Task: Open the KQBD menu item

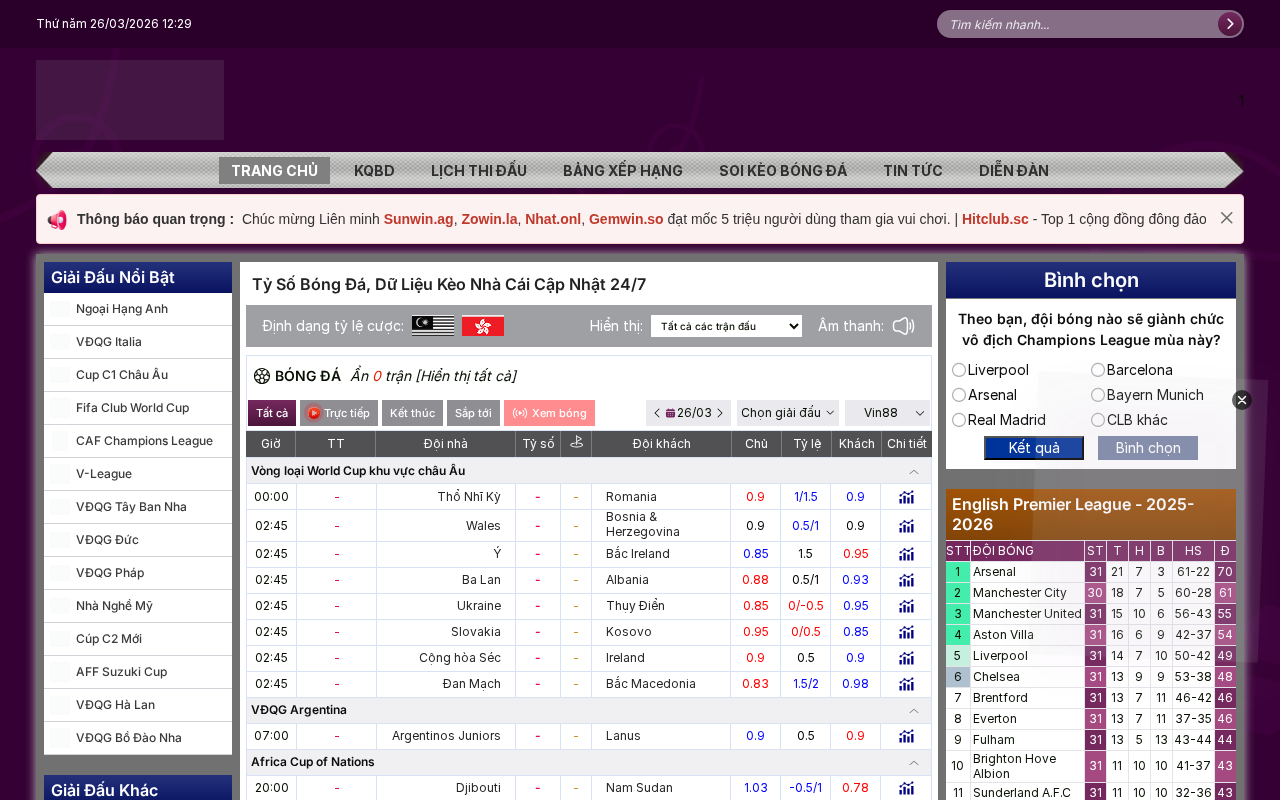Action: point(374,171)
